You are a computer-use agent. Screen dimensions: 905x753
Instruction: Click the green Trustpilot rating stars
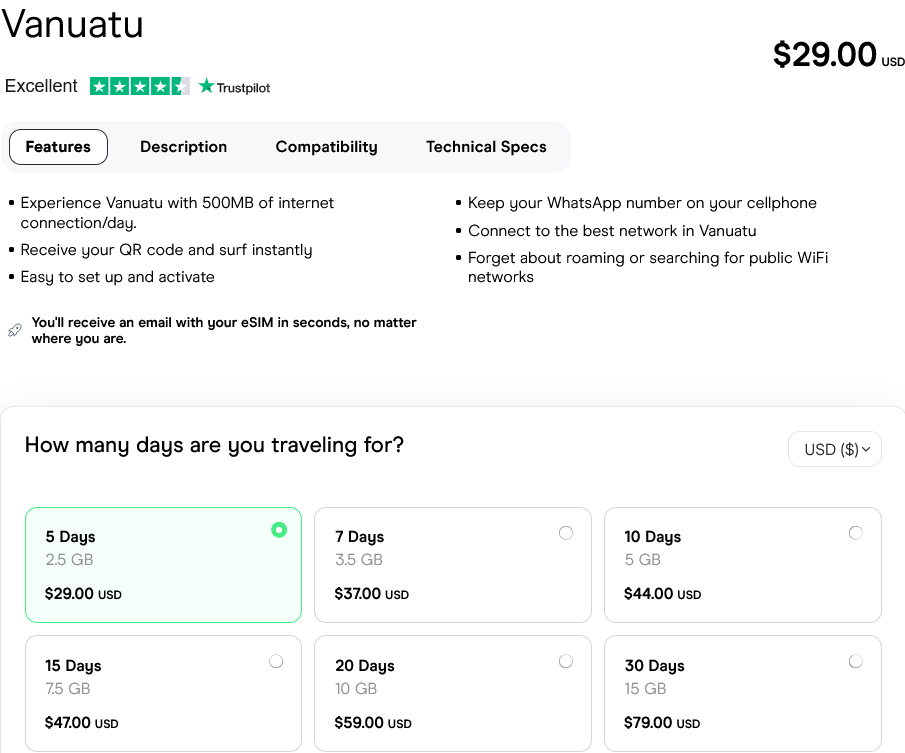(139, 86)
